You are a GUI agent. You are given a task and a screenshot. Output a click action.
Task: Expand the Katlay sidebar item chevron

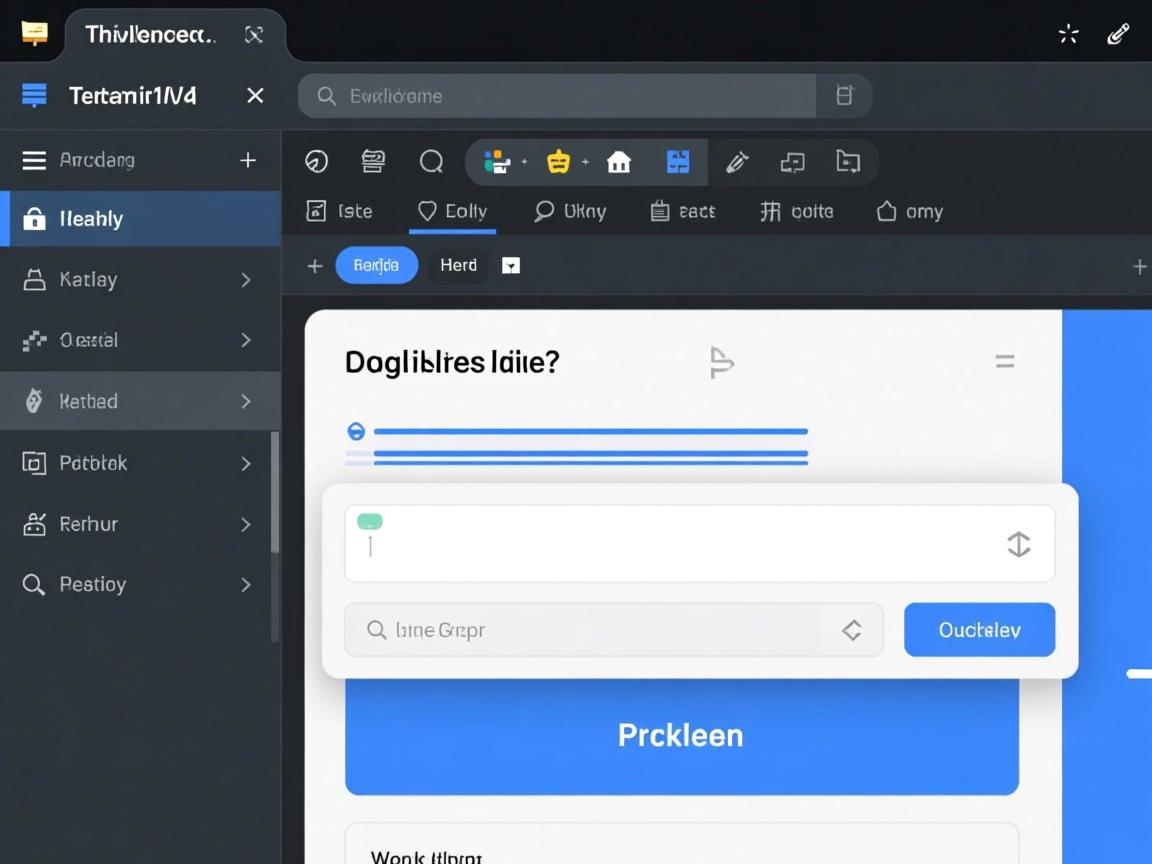point(246,280)
